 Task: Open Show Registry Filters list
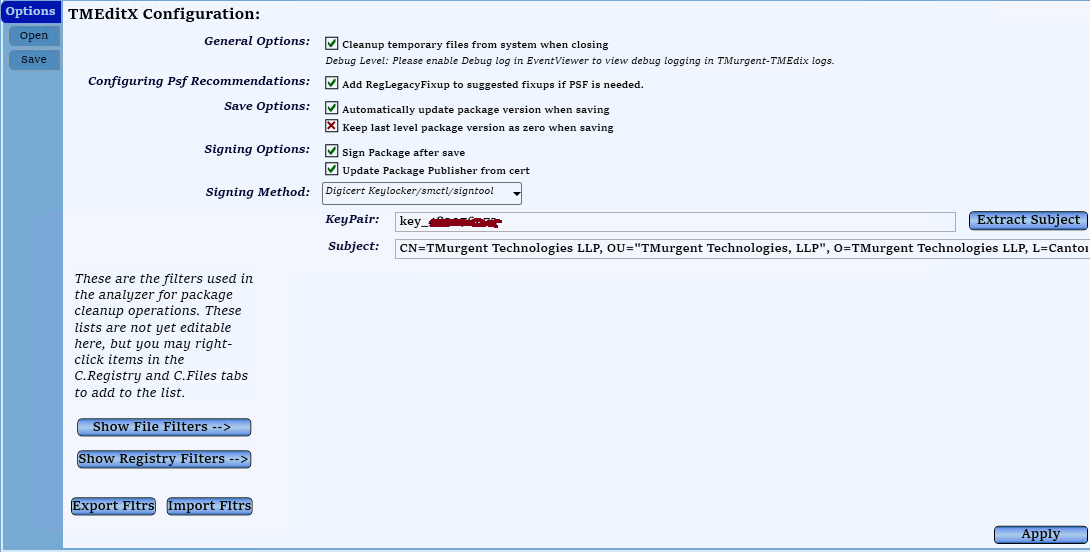164,459
